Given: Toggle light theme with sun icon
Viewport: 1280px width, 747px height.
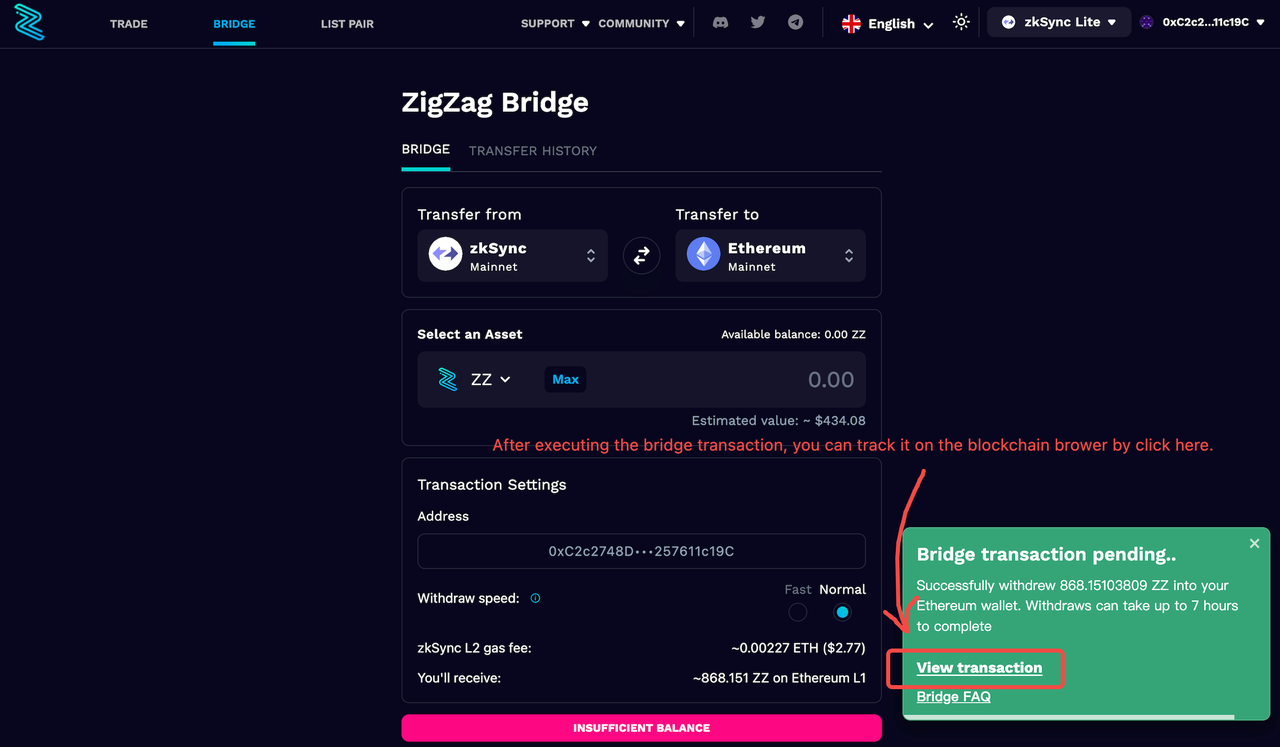Looking at the screenshot, I should click(961, 22).
